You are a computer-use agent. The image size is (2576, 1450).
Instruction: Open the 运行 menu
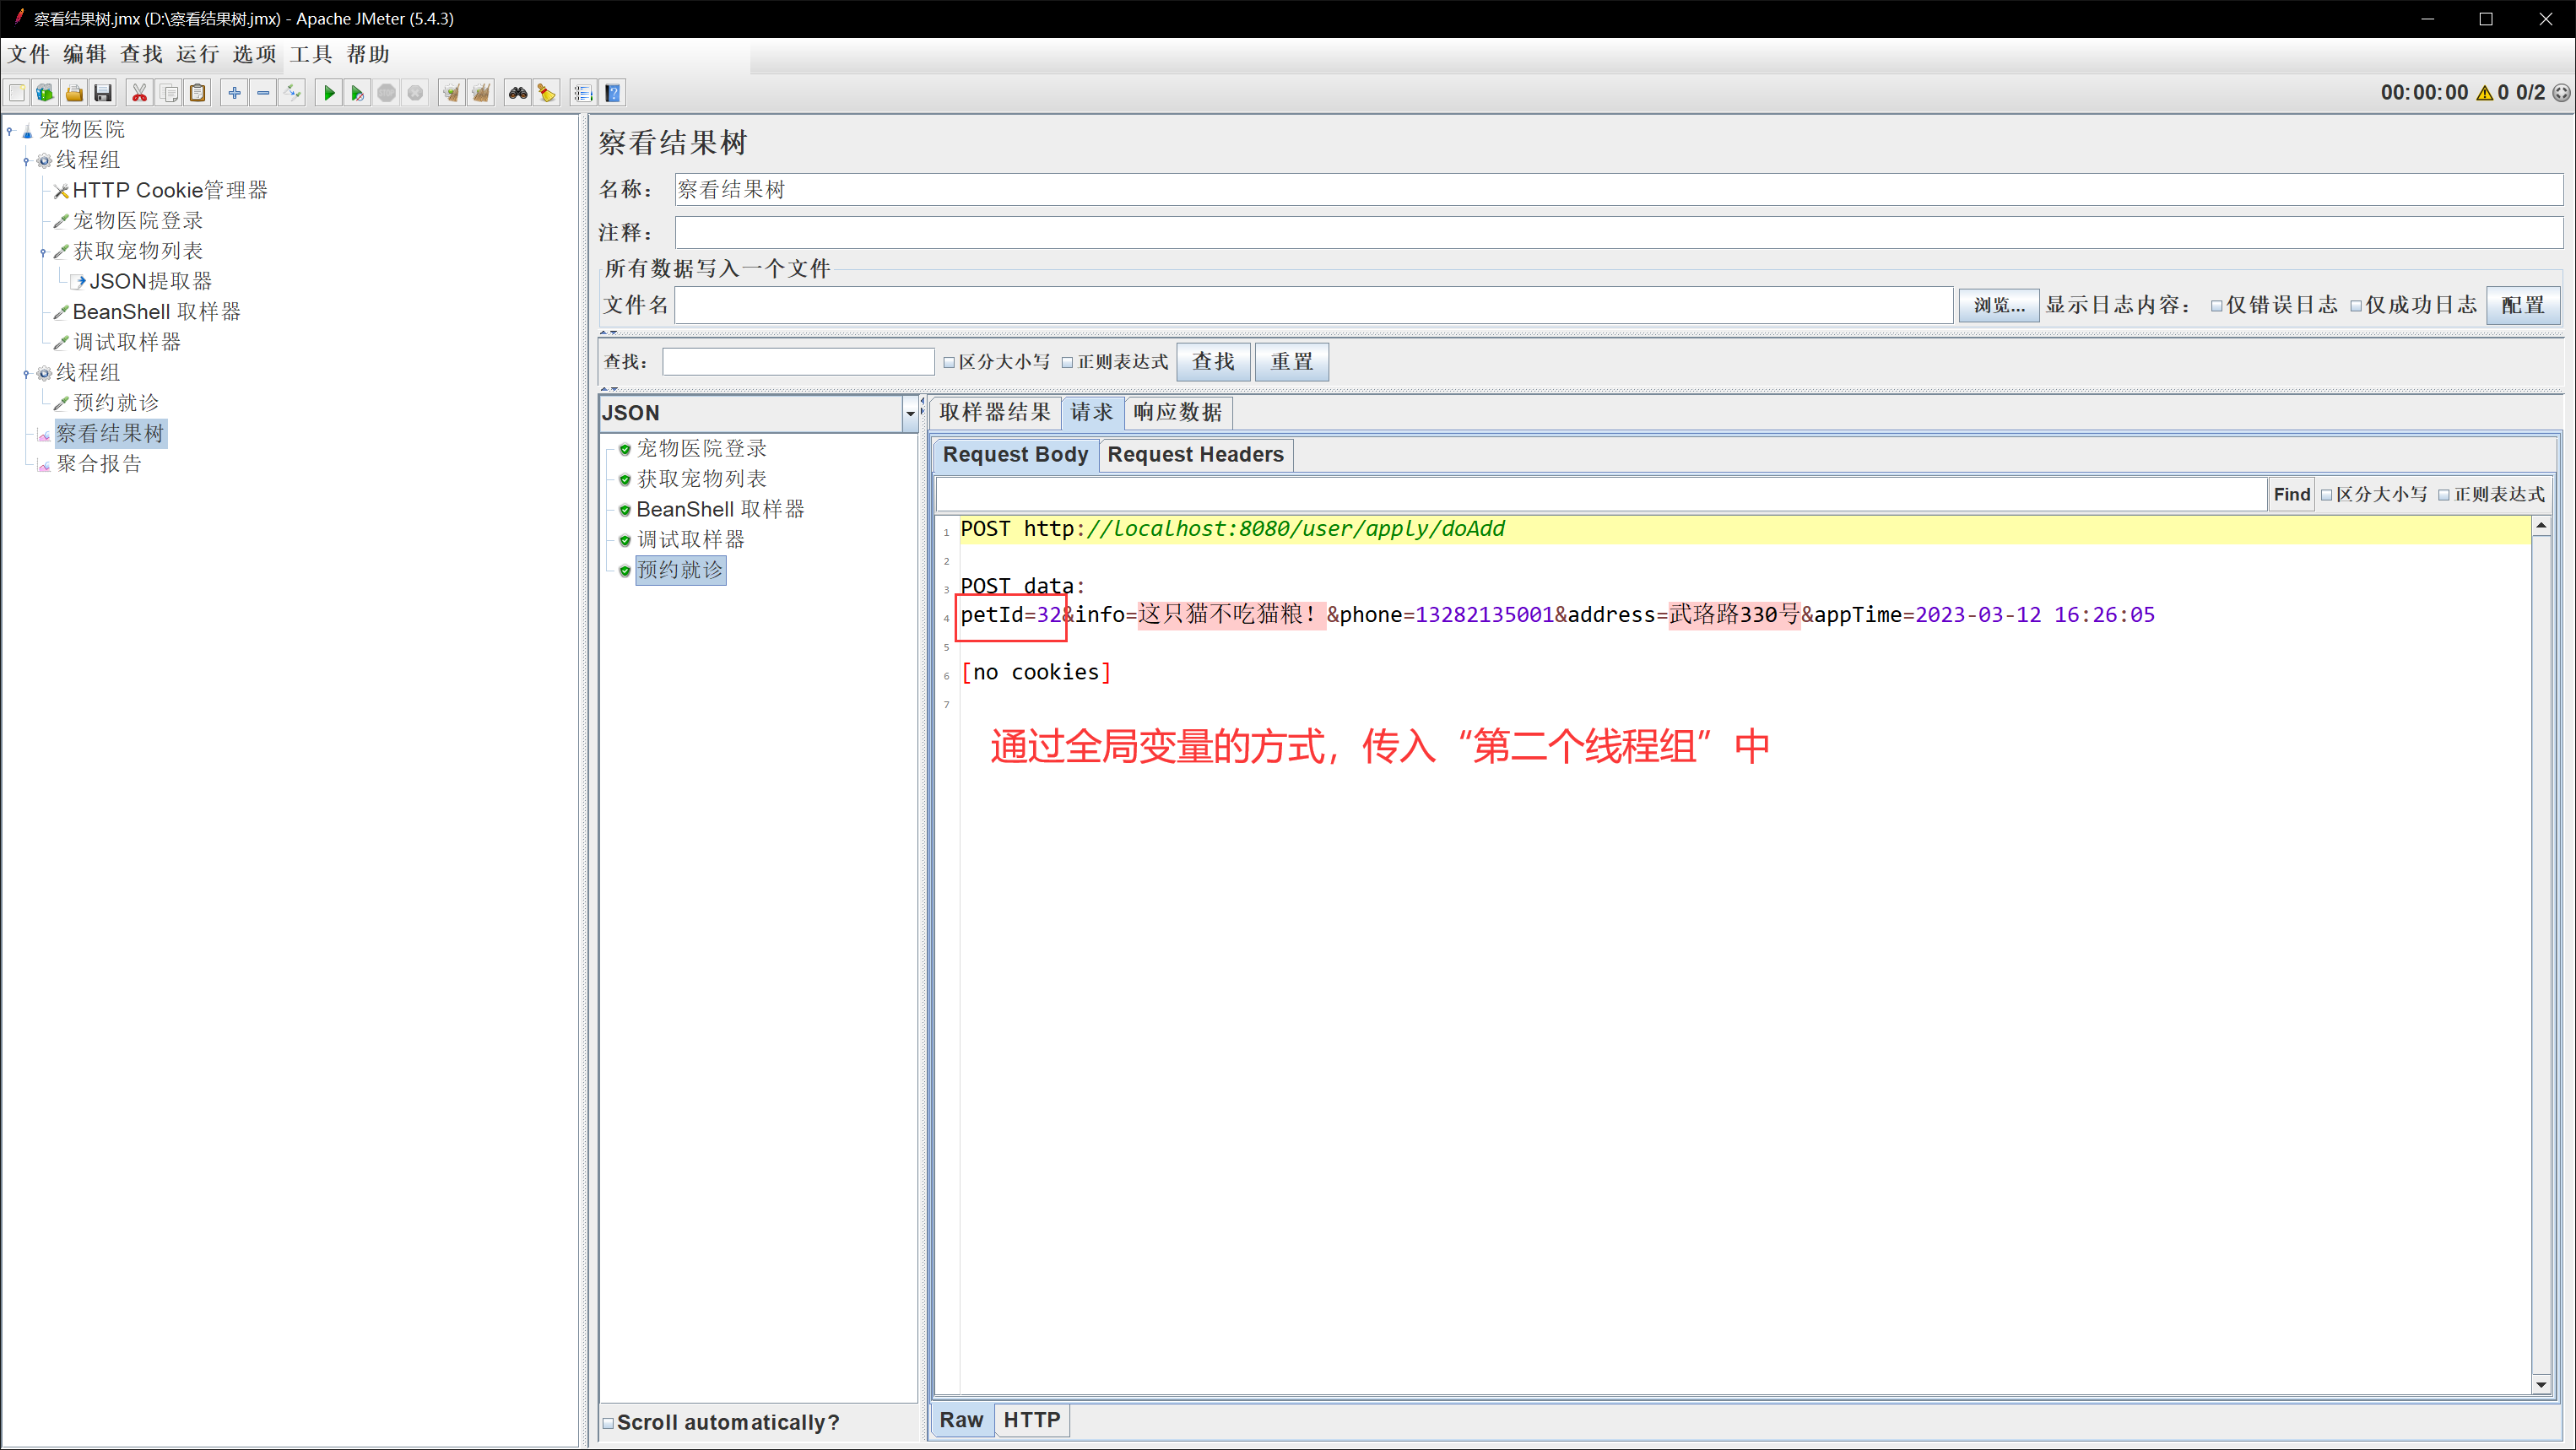(x=197, y=54)
